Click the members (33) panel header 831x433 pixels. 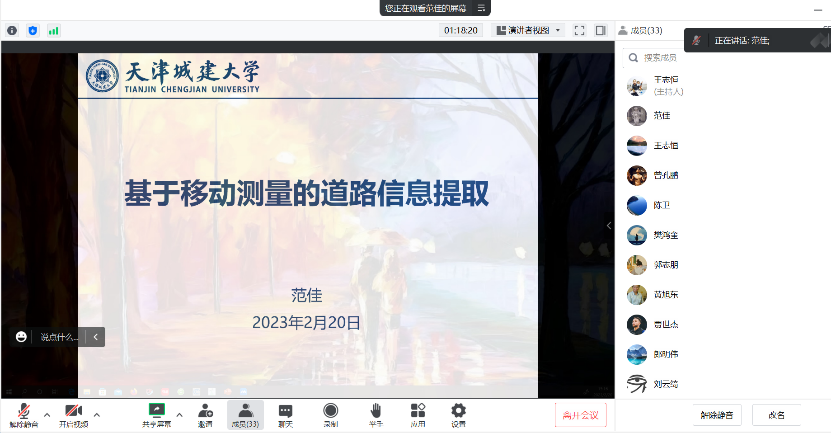tap(640, 31)
